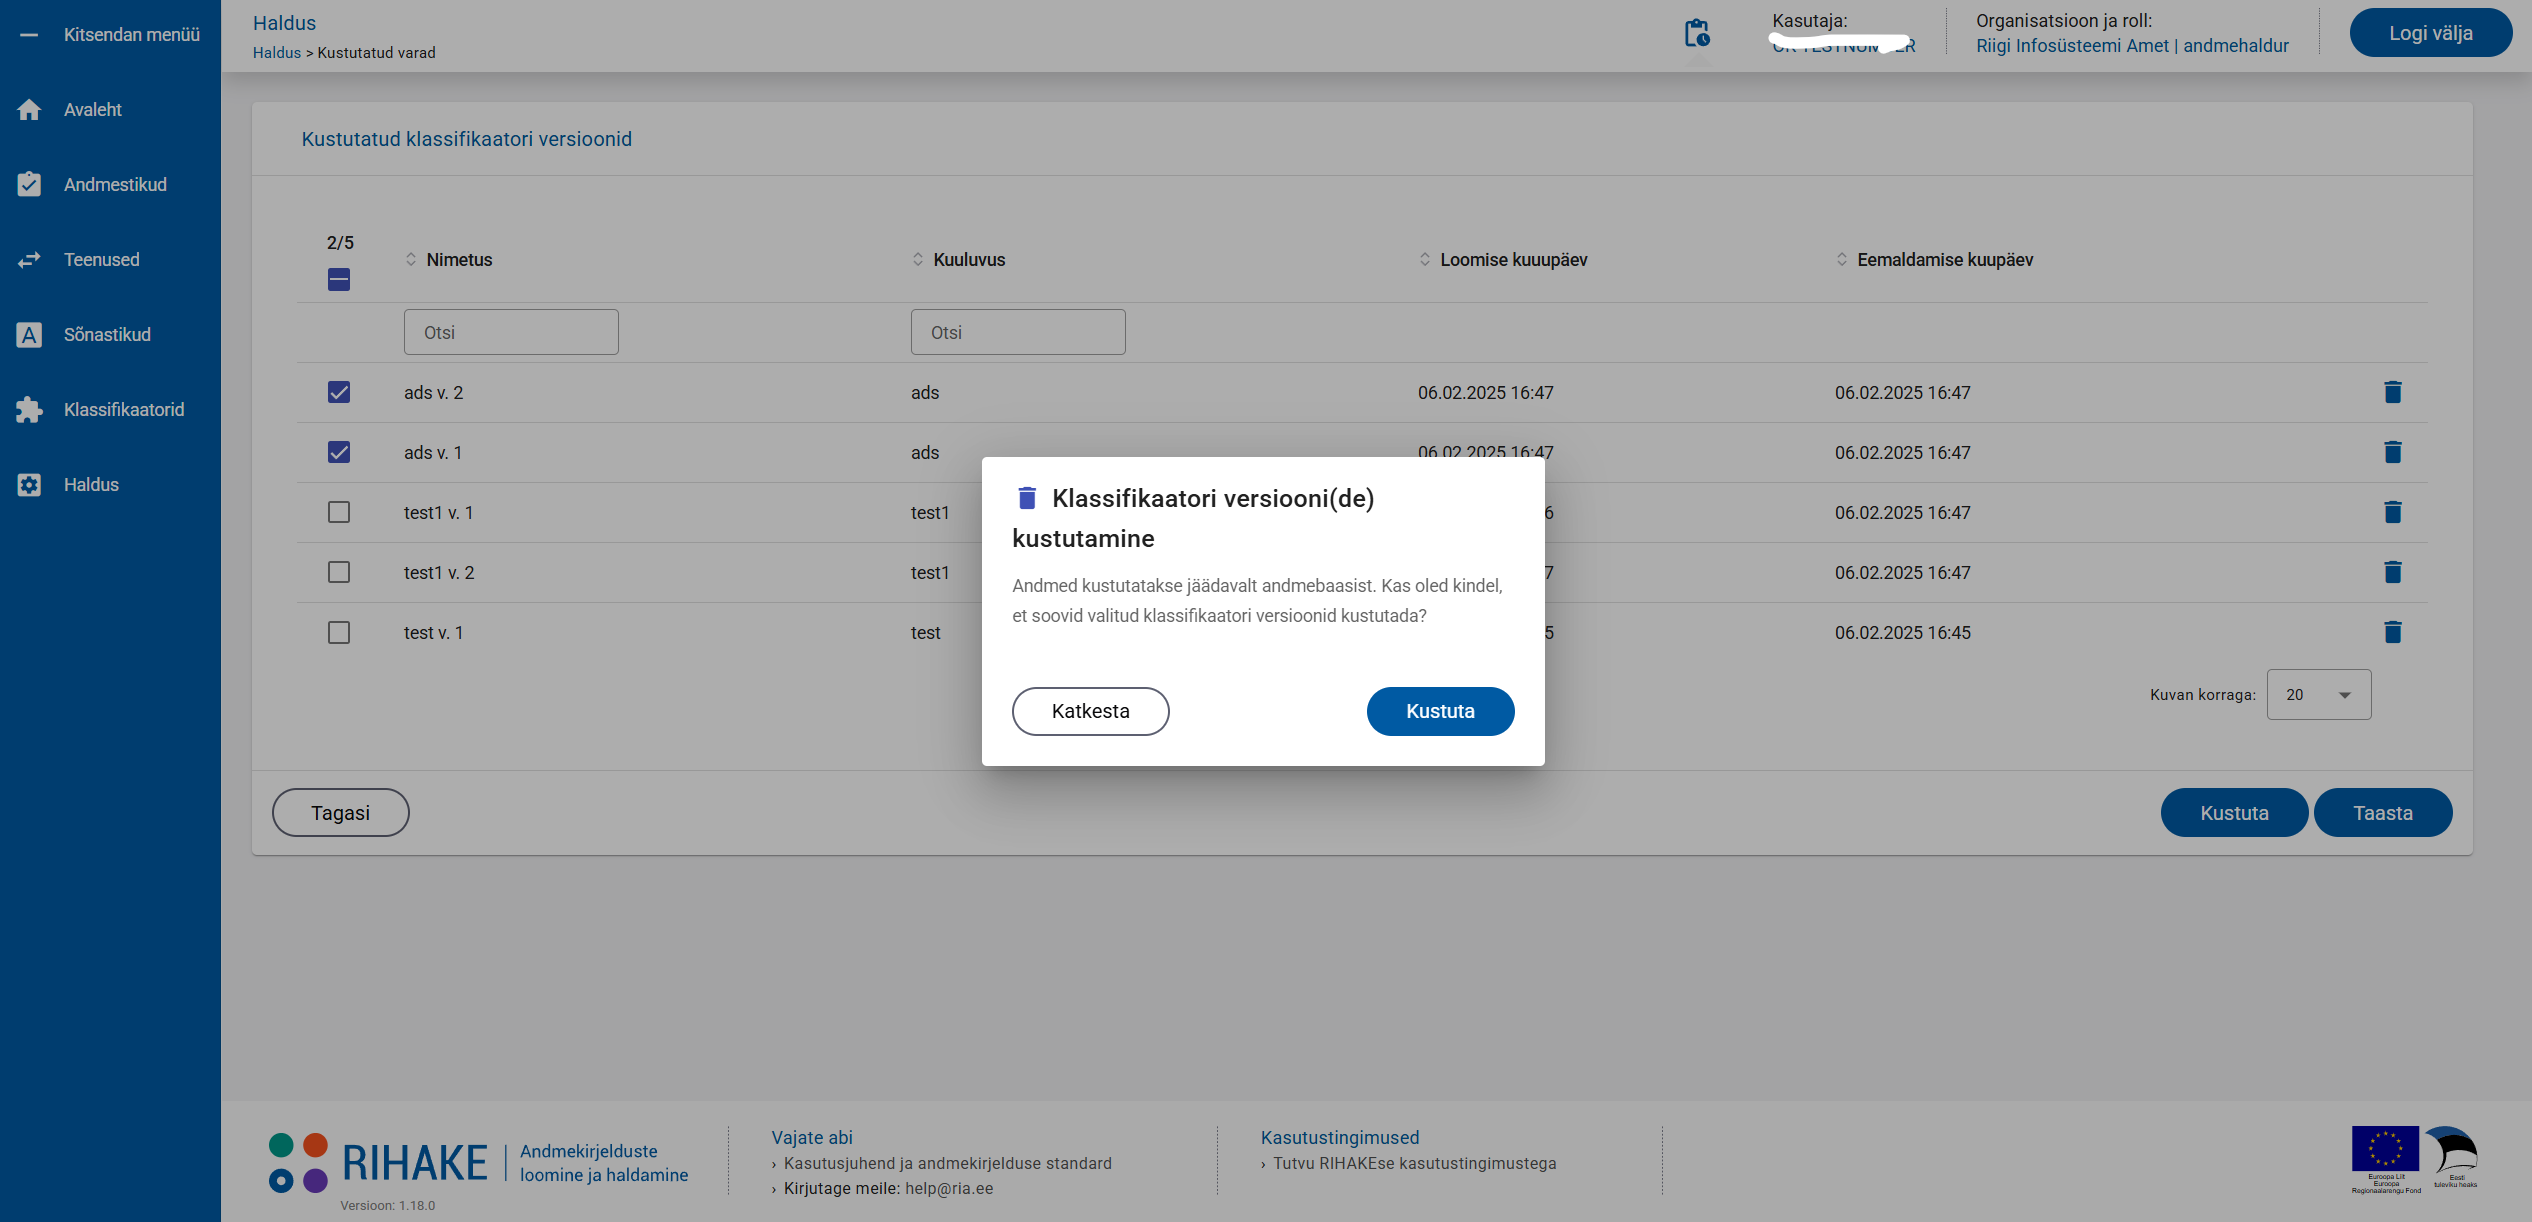Open the Kuvan korraga 20 dropdown
Viewport: 2532px width, 1222px height.
point(2318,695)
